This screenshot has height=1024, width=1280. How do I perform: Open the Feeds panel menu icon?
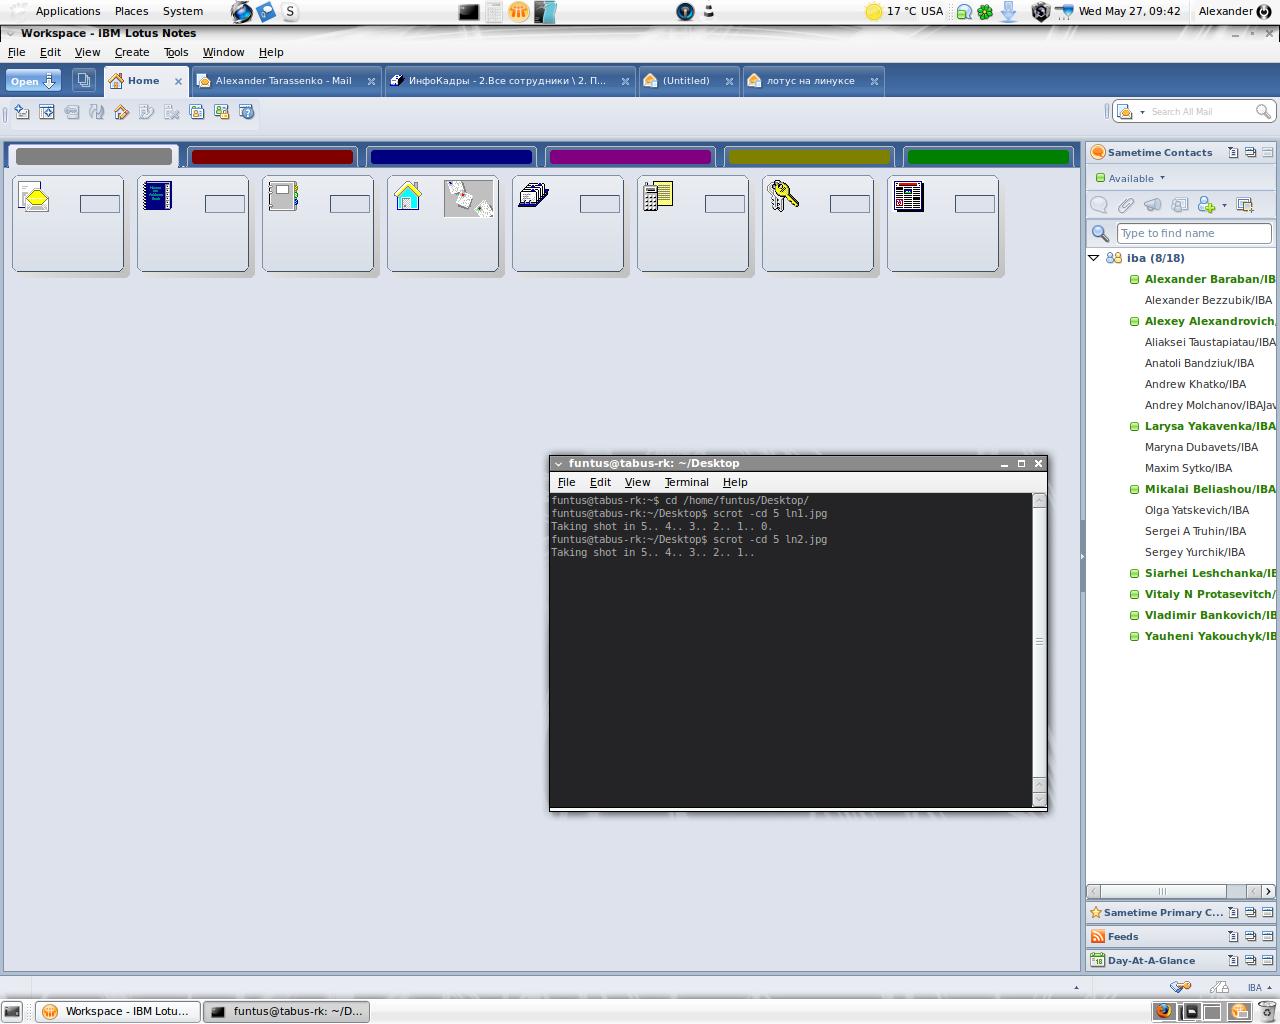tap(1233, 937)
